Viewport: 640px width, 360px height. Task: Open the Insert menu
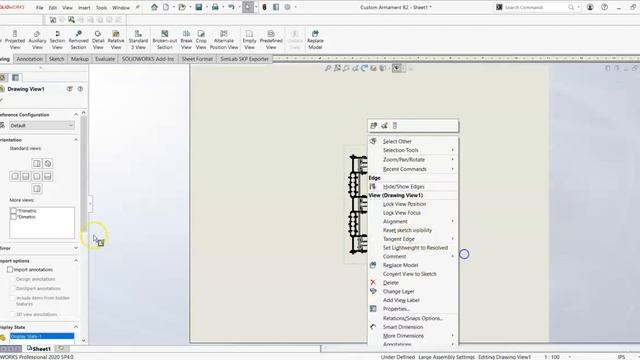pos(84,7)
